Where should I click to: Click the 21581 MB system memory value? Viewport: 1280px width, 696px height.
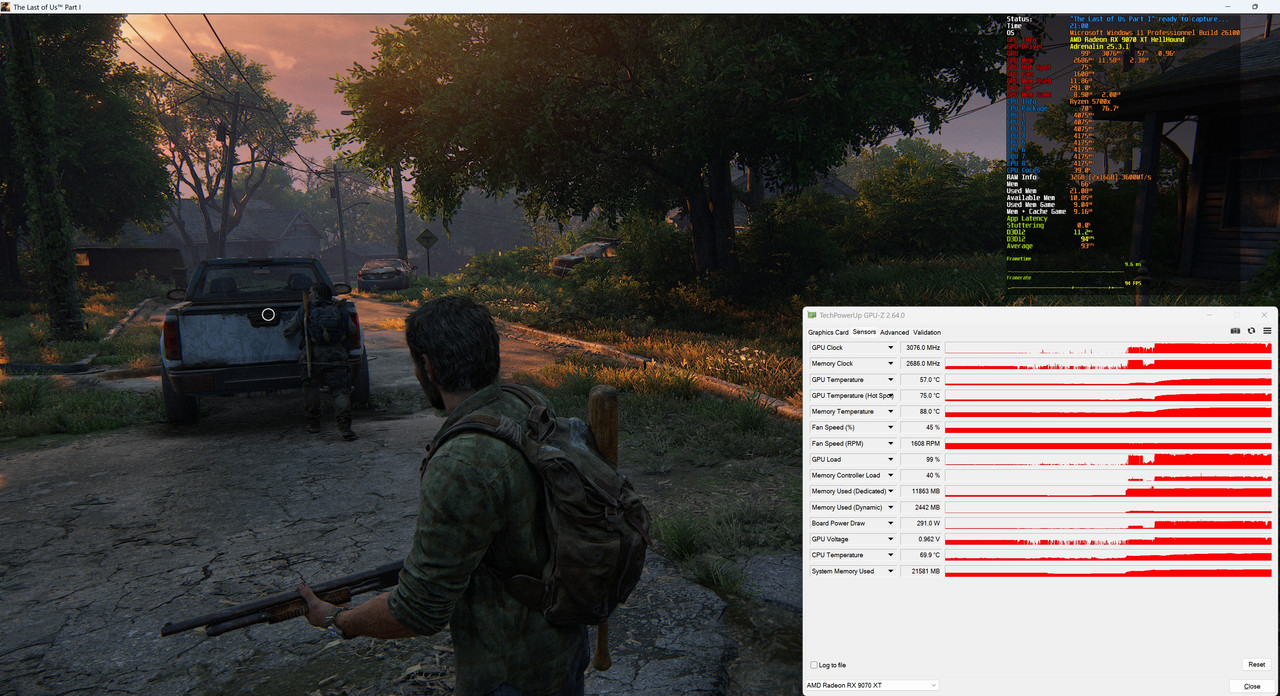(x=921, y=571)
